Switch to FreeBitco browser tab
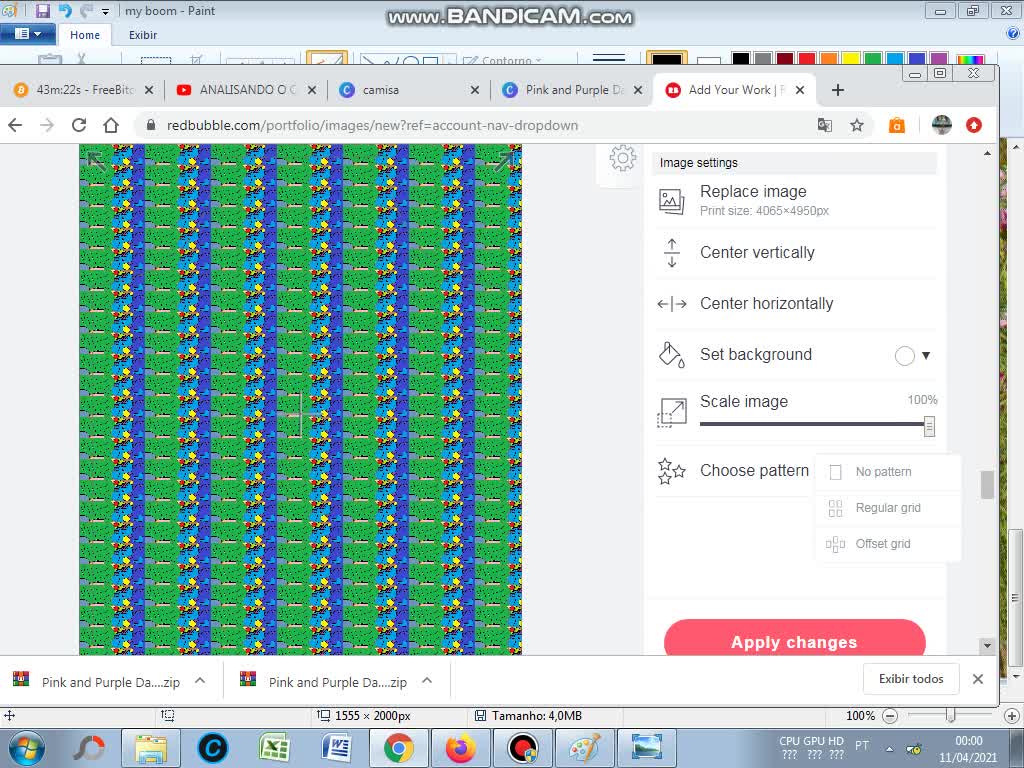 click(x=85, y=89)
